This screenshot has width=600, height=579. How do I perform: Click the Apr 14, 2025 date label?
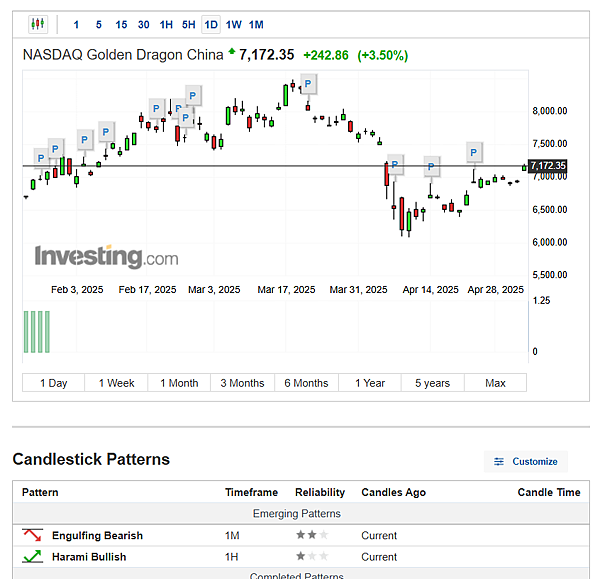click(x=430, y=290)
